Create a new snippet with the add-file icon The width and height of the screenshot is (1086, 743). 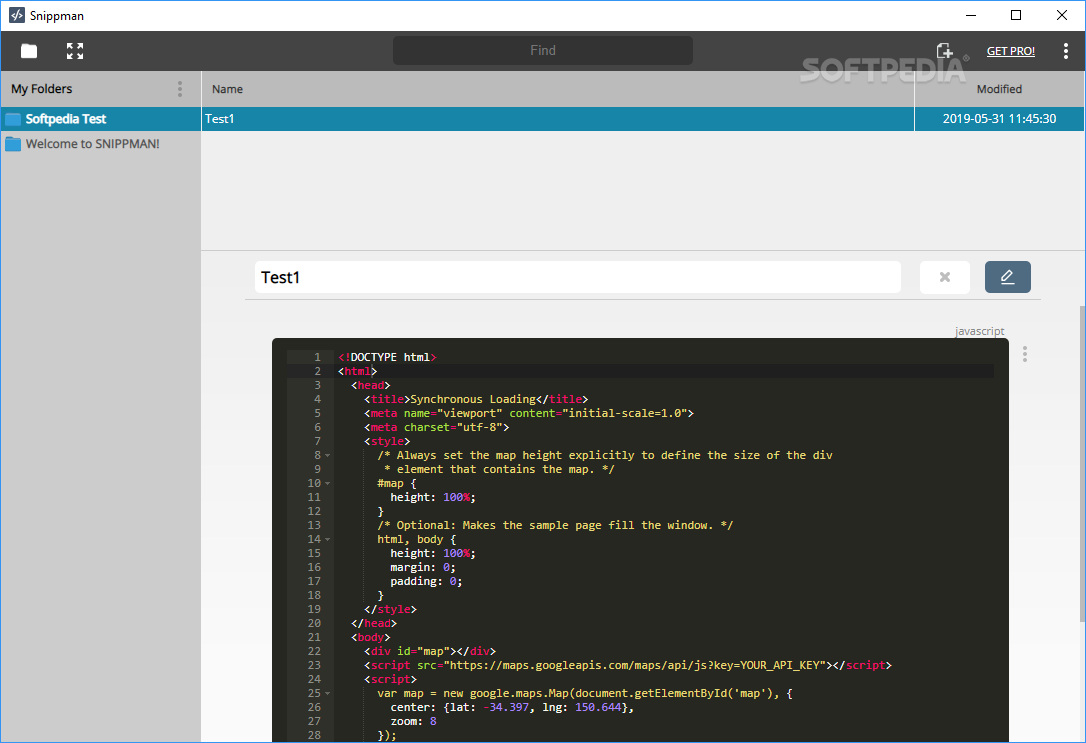[x=944, y=51]
